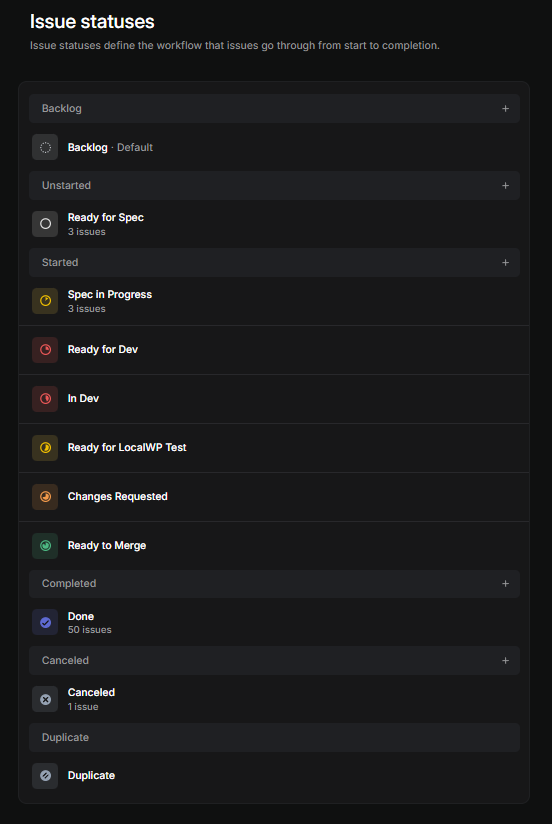The image size is (552, 824).
Task: Add a new status under Backlog
Action: tap(505, 108)
